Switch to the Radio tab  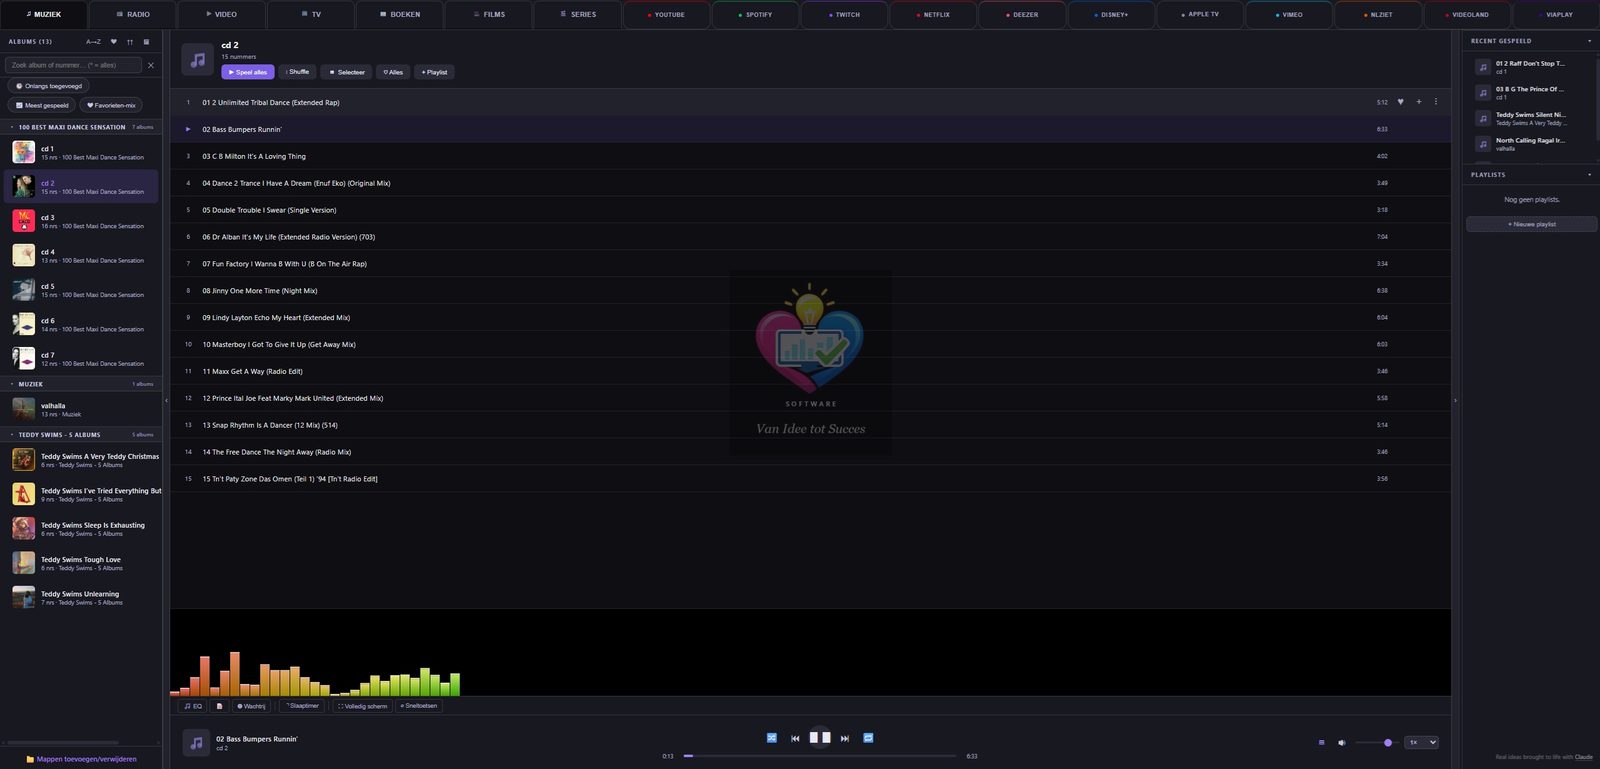133,15
